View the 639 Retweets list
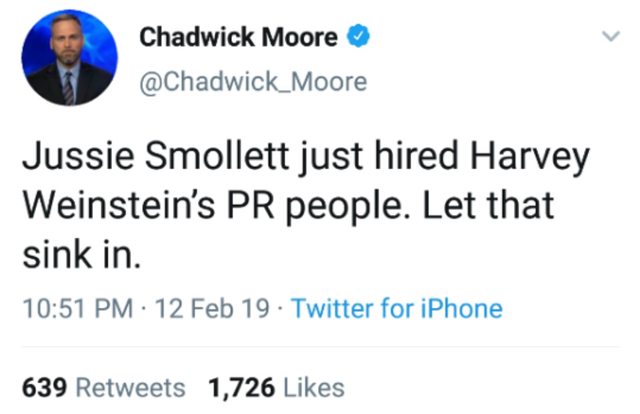This screenshot has height=414, width=640. pyautogui.click(x=103, y=386)
